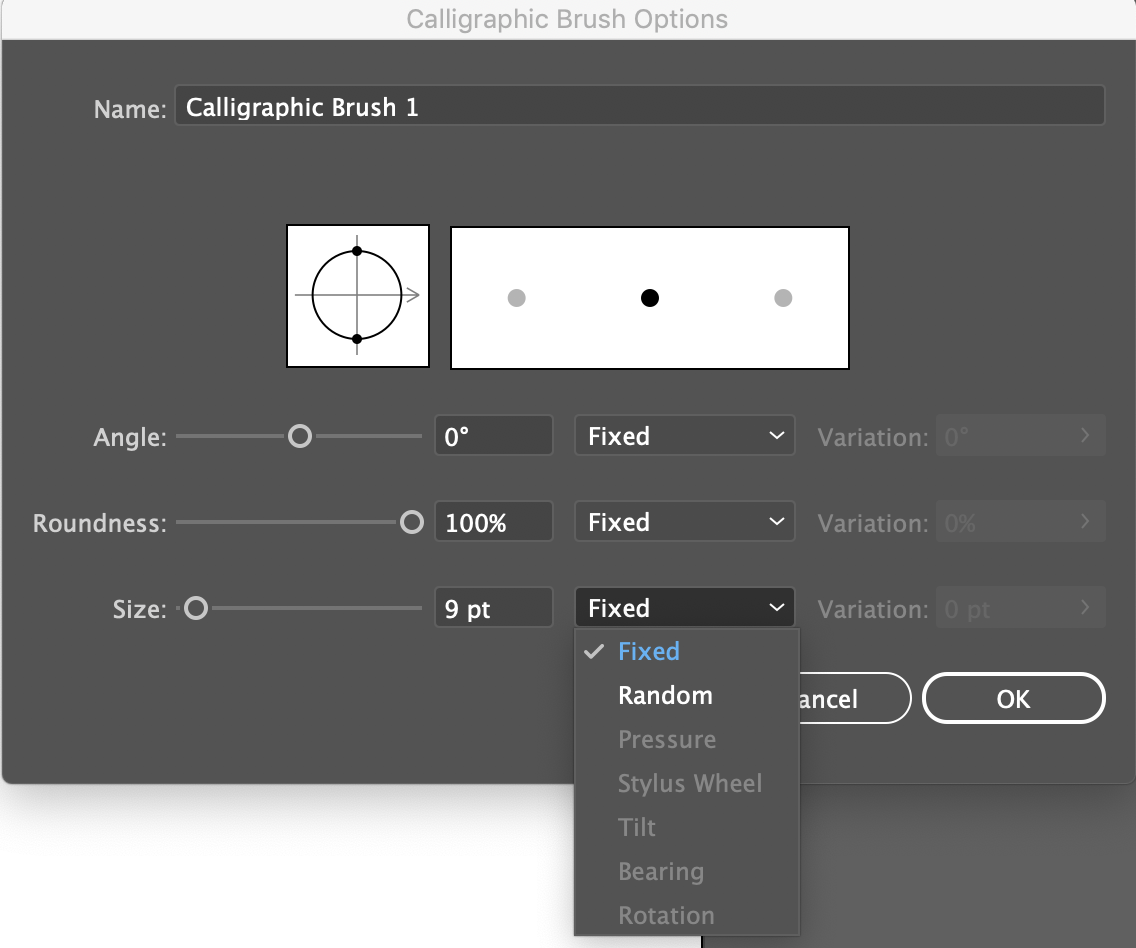Select Bearing in the dropdown list

(x=661, y=872)
